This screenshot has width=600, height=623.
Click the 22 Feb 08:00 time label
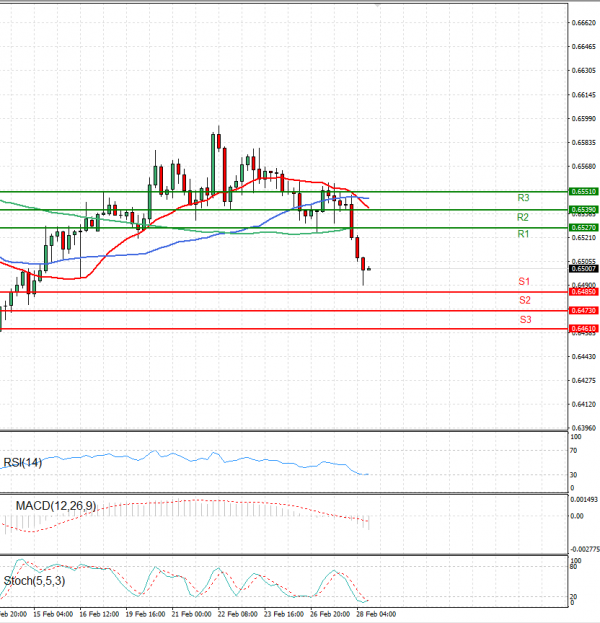click(x=238, y=614)
